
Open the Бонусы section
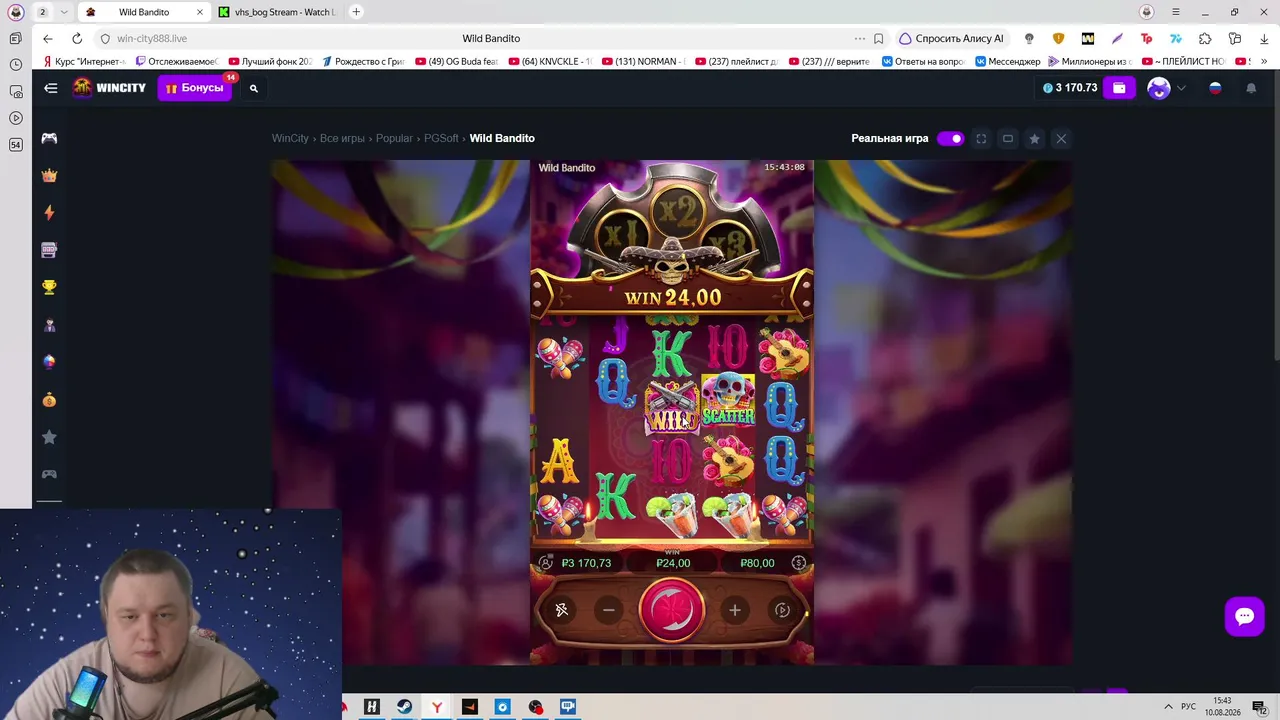pos(195,88)
